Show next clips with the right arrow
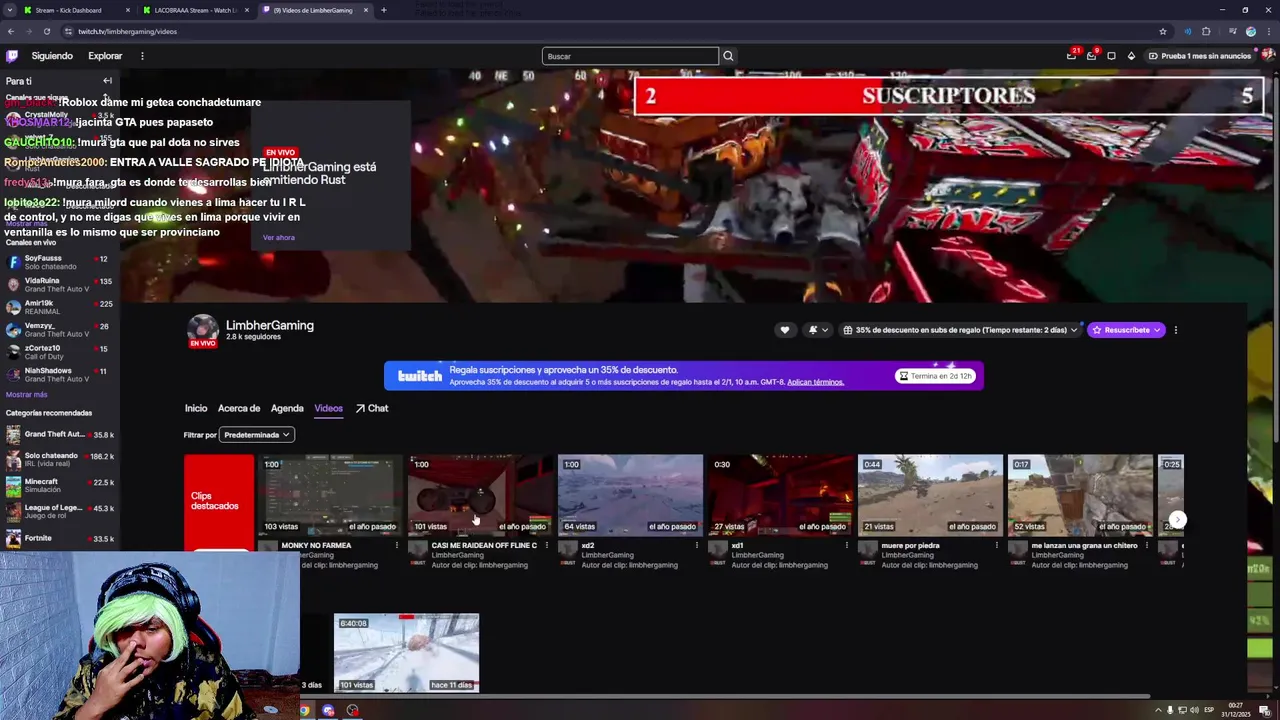Viewport: 1280px width, 720px height. tap(1178, 519)
